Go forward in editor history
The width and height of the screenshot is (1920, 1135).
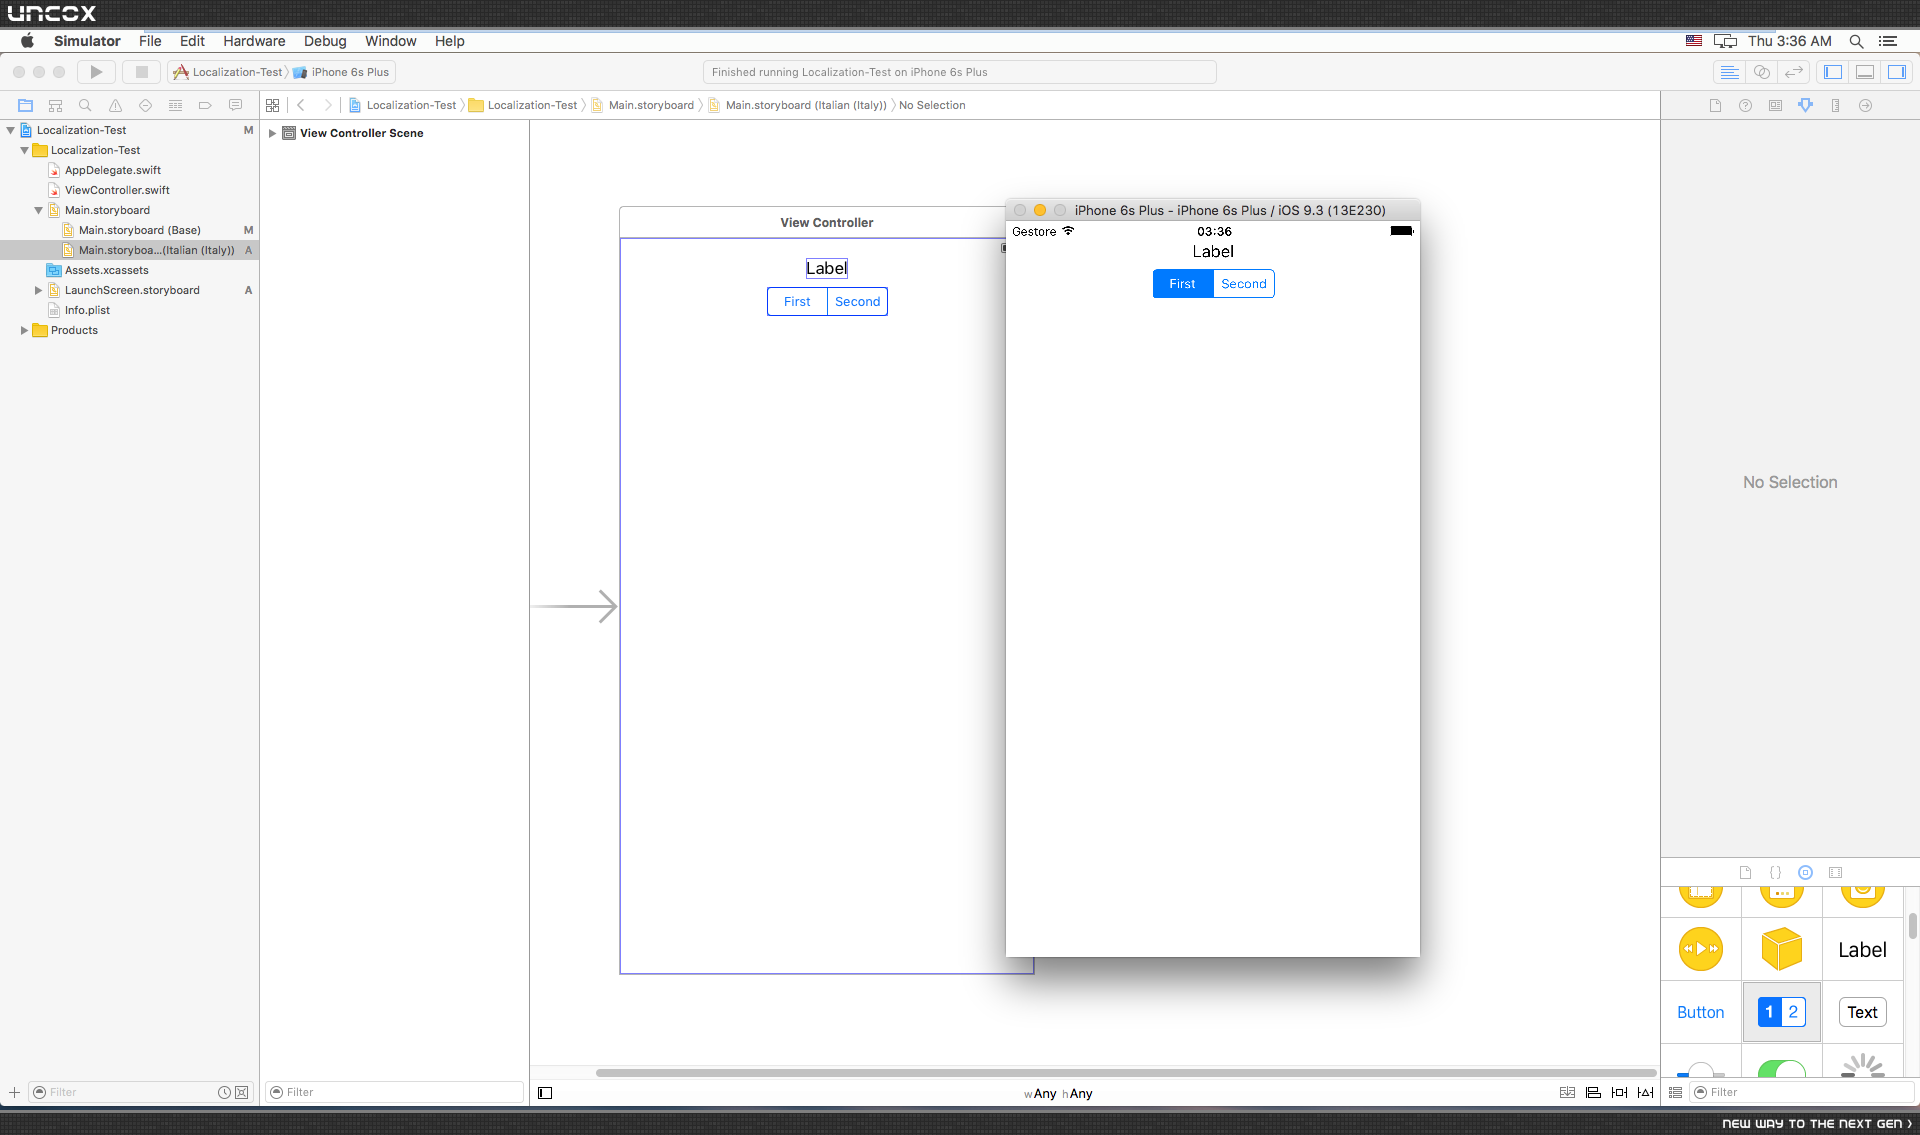point(327,105)
